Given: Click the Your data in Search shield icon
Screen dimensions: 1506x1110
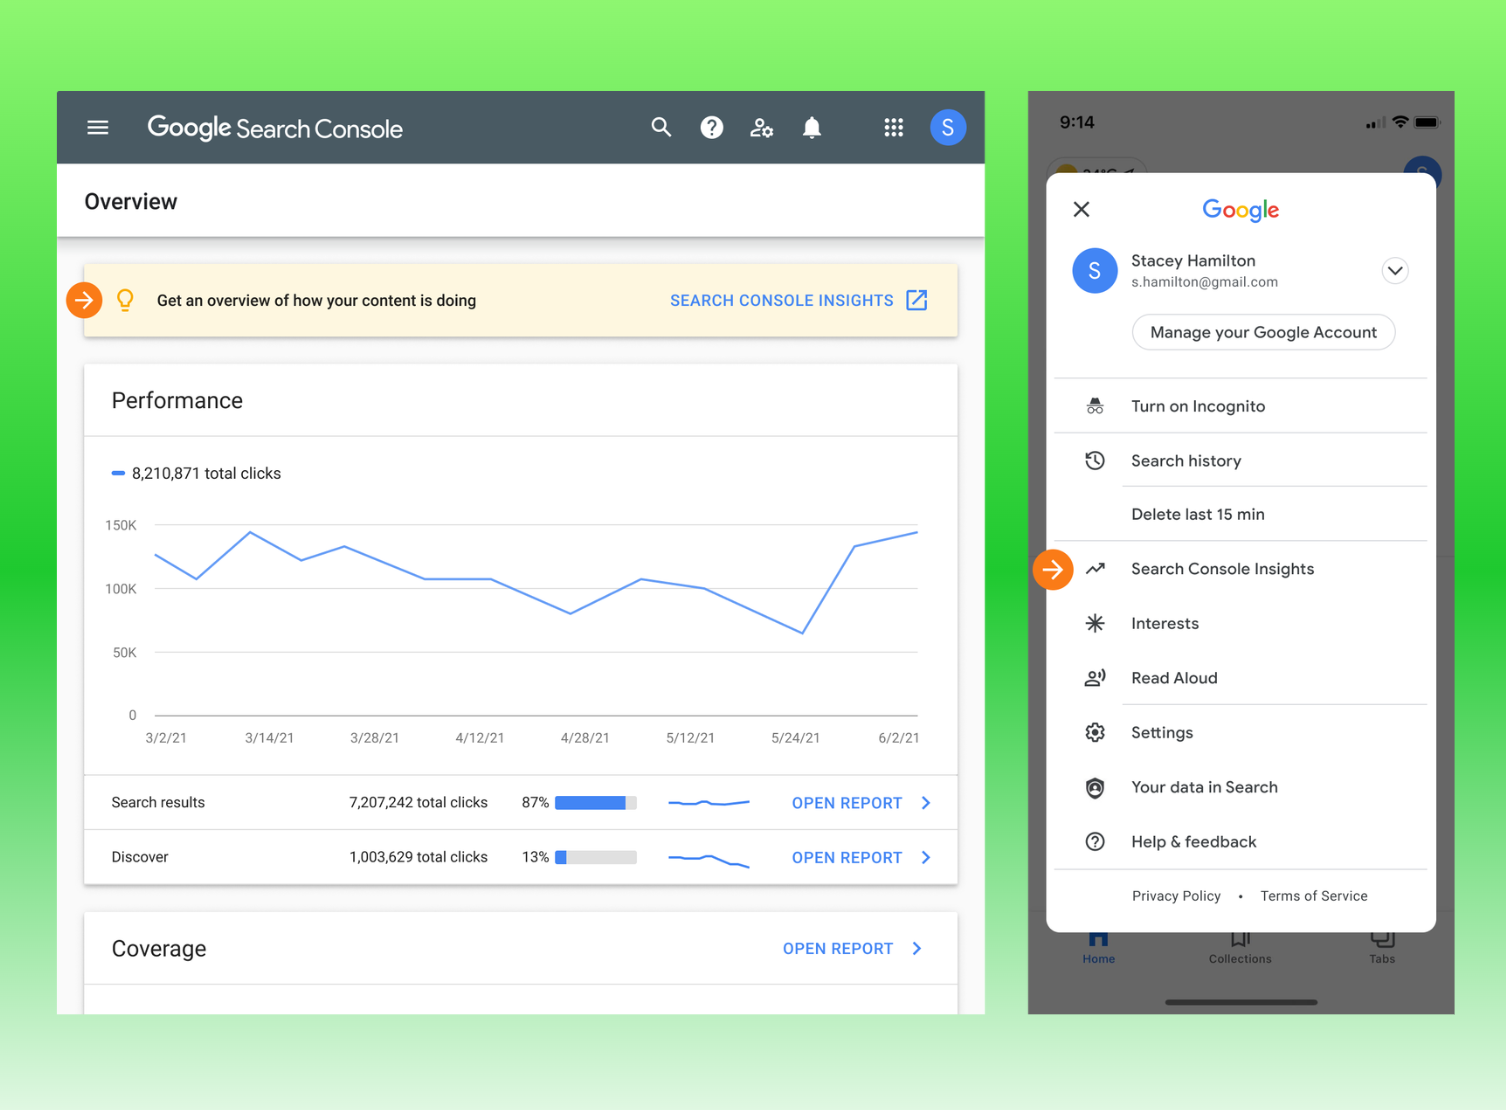Looking at the screenshot, I should [x=1095, y=787].
